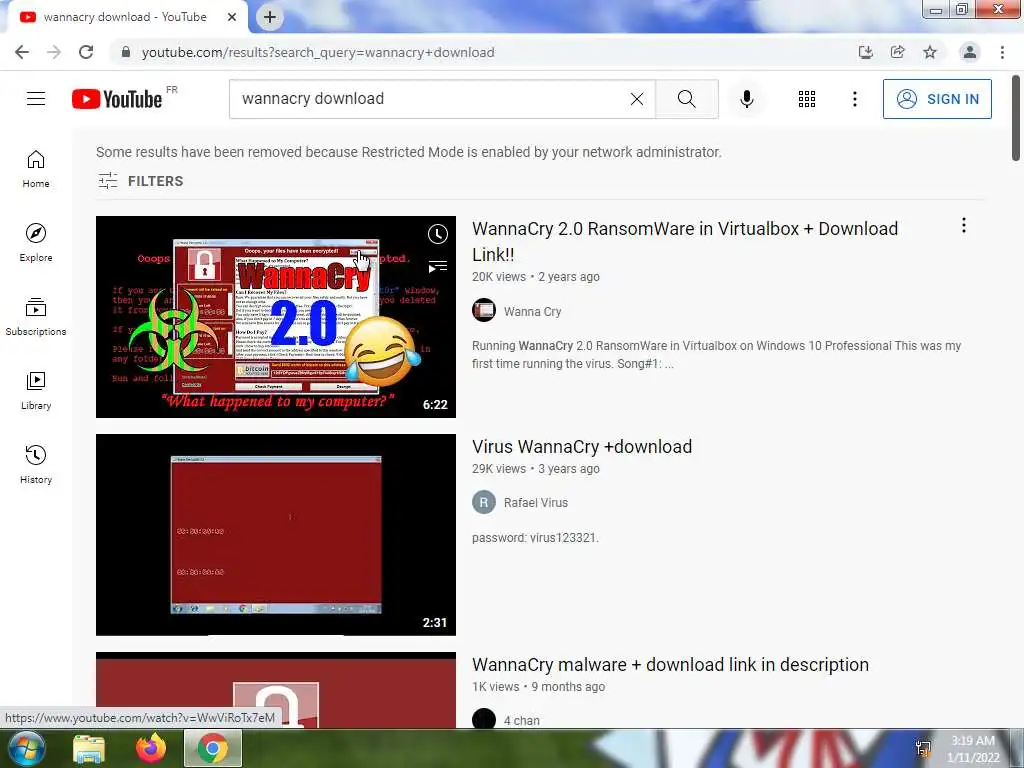Image resolution: width=1024 pixels, height=768 pixels.
Task: Add WannaCry 2.0 video to queue icon
Action: coord(438,266)
